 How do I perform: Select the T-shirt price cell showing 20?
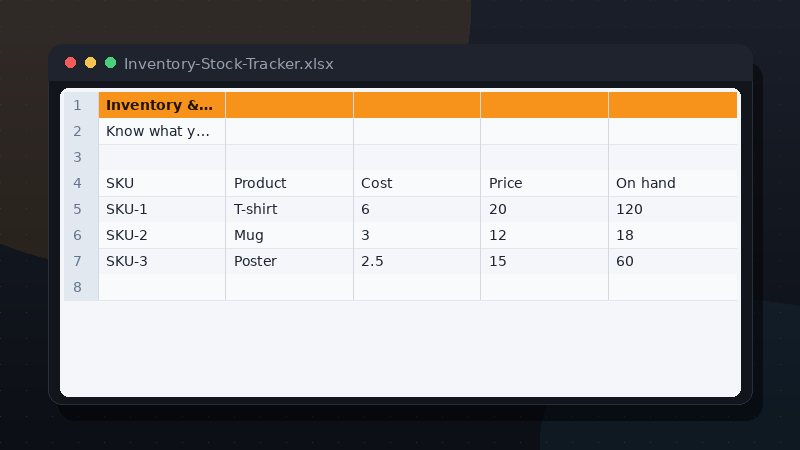pos(544,209)
